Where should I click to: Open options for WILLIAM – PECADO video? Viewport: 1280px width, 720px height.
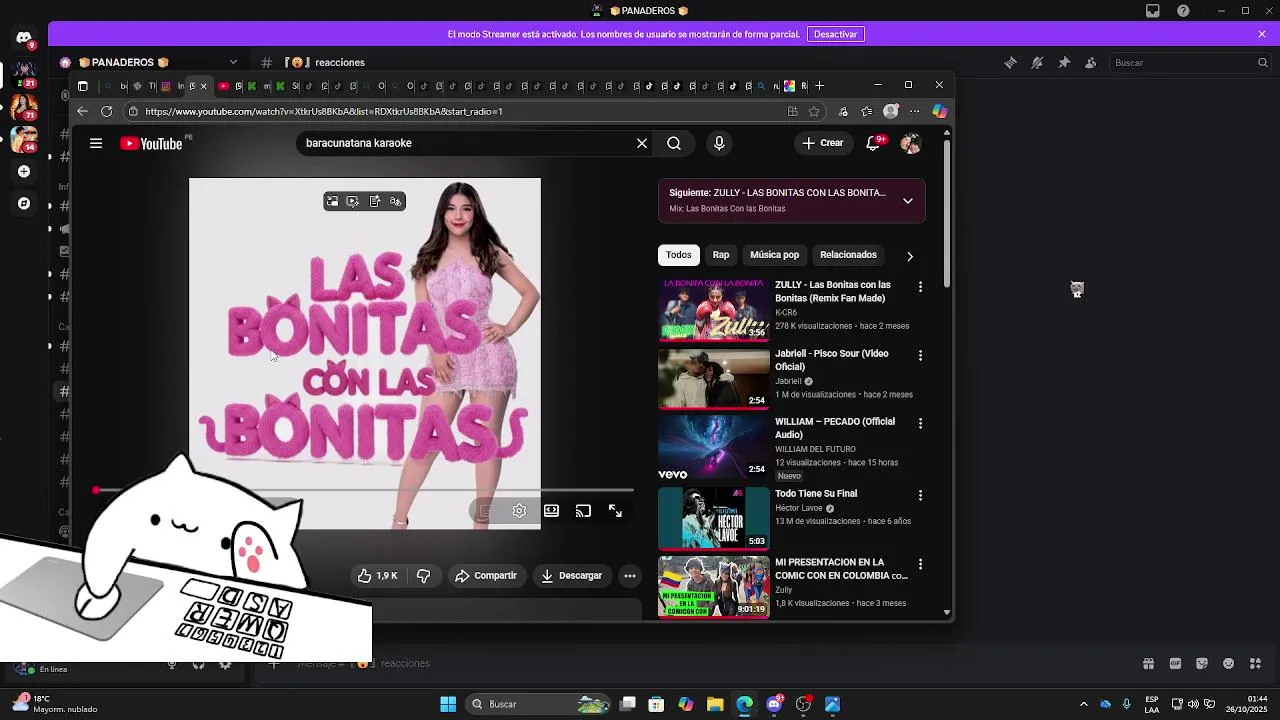(920, 424)
